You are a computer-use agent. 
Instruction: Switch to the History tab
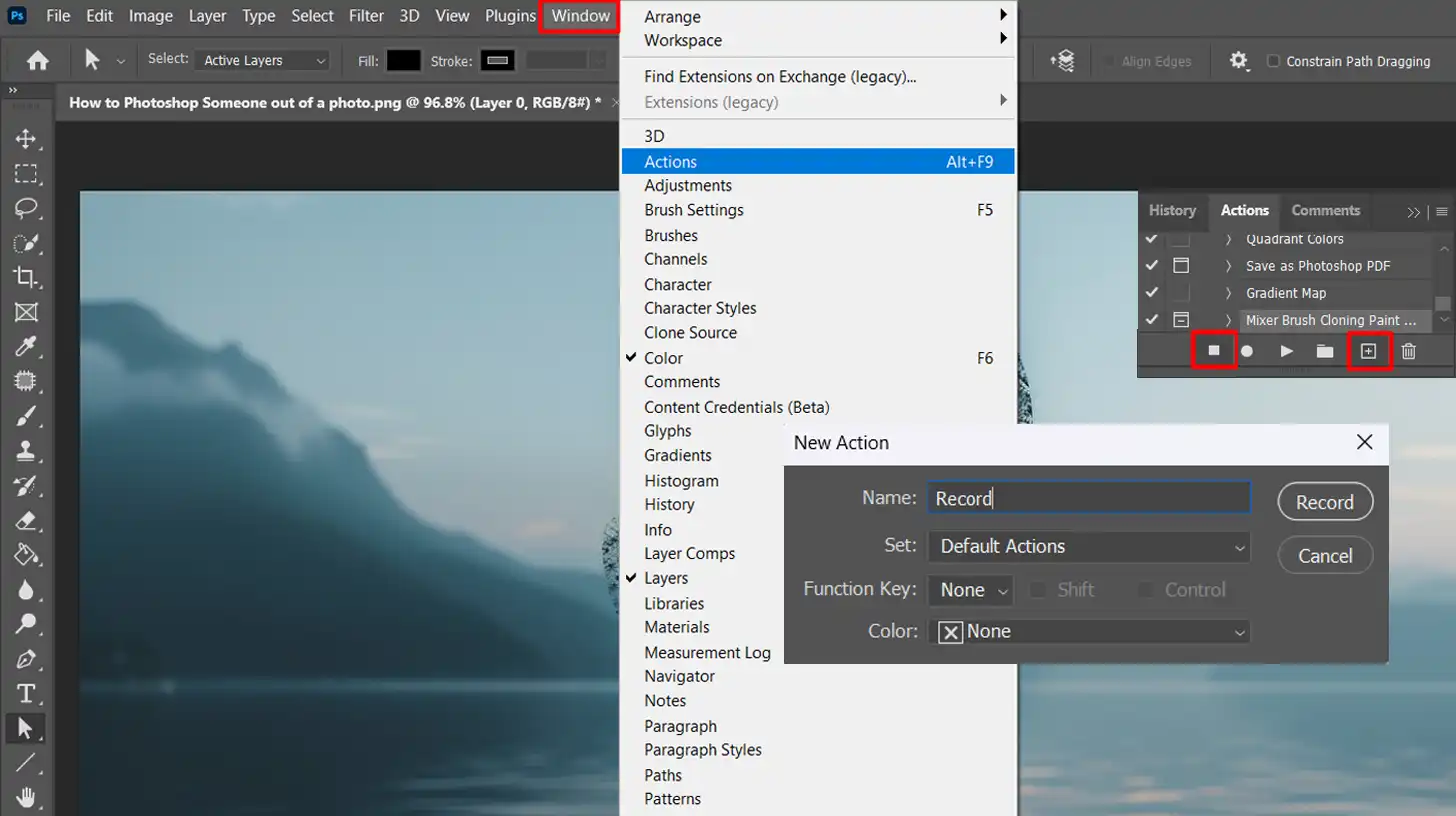point(1172,211)
